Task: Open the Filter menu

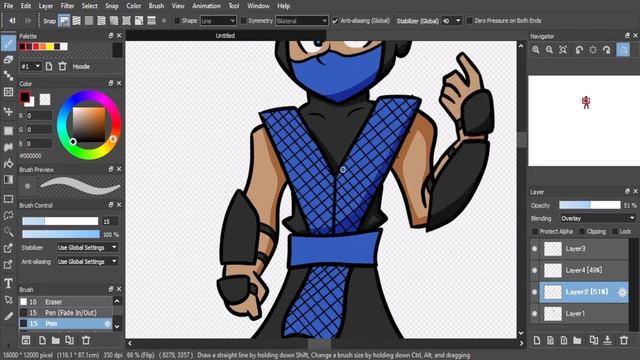Action: 67,6
